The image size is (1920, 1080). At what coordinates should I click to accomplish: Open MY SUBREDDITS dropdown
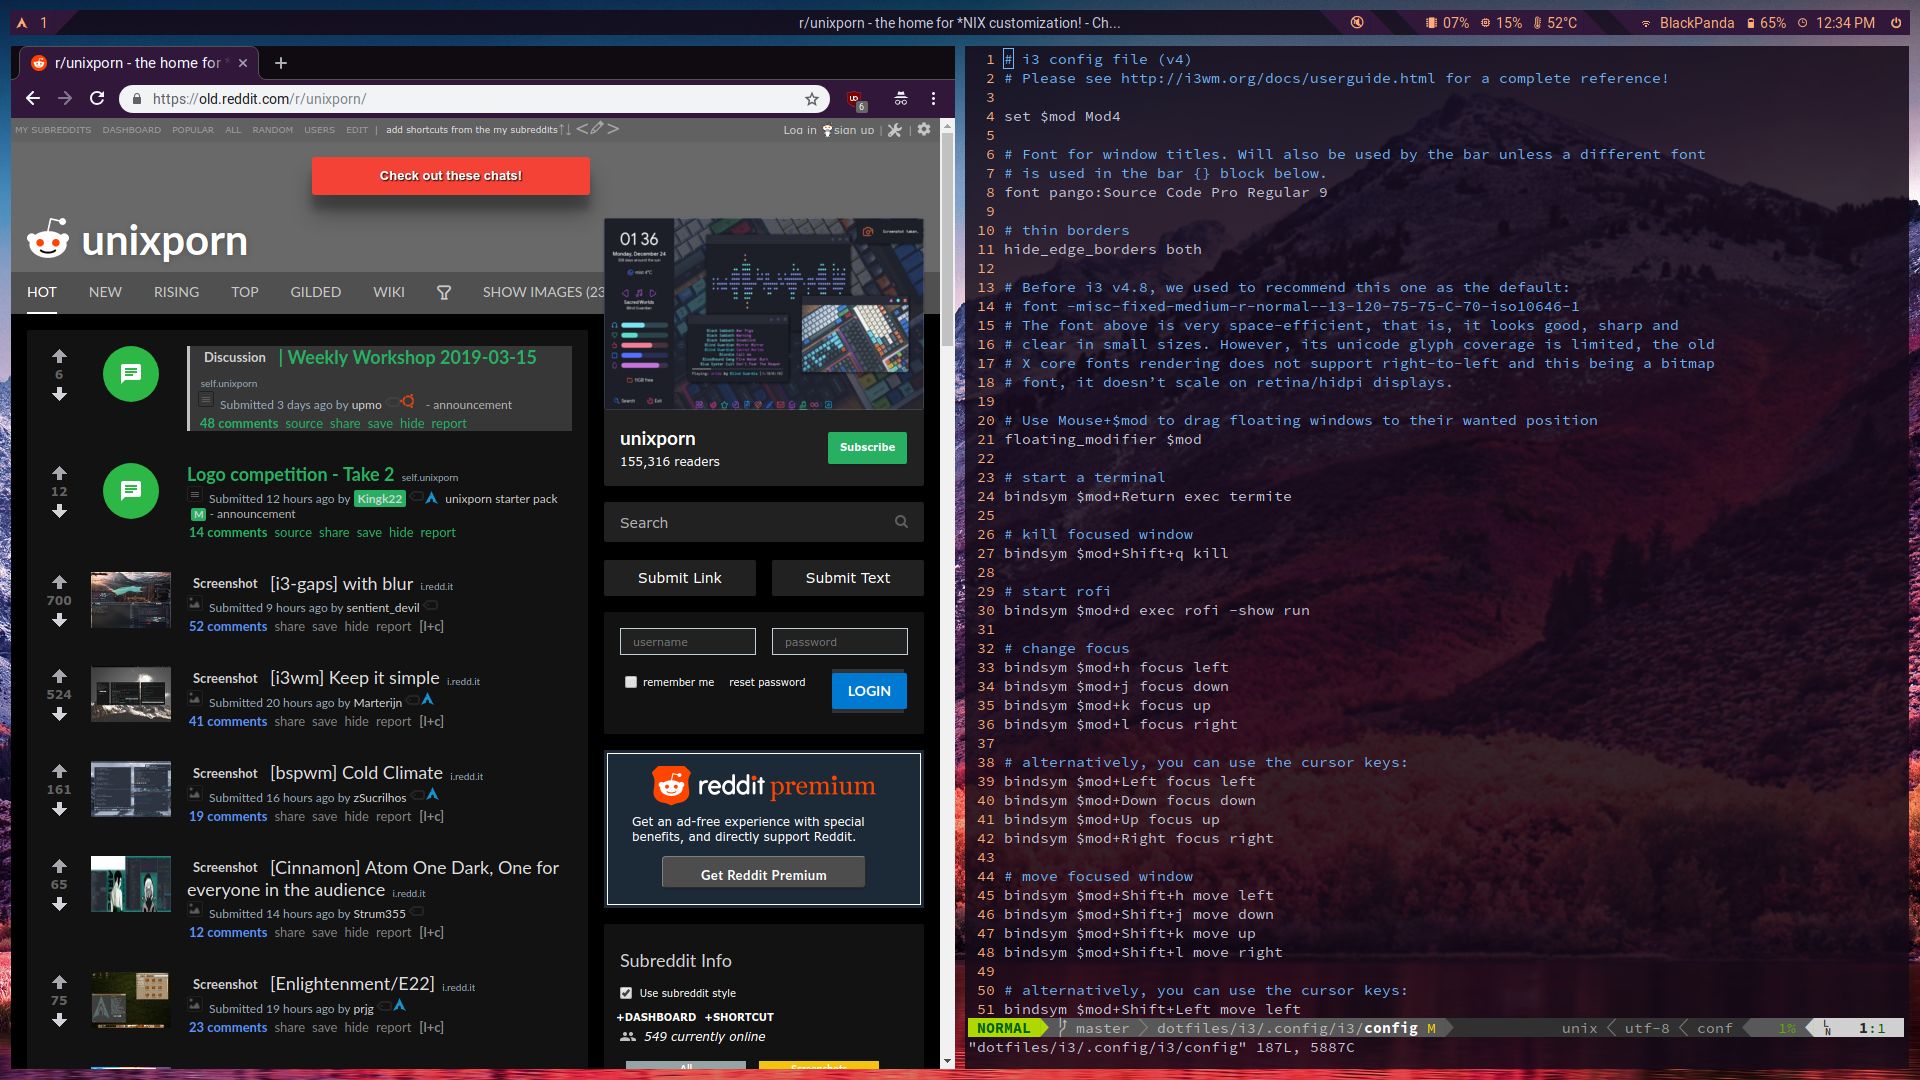[52, 130]
